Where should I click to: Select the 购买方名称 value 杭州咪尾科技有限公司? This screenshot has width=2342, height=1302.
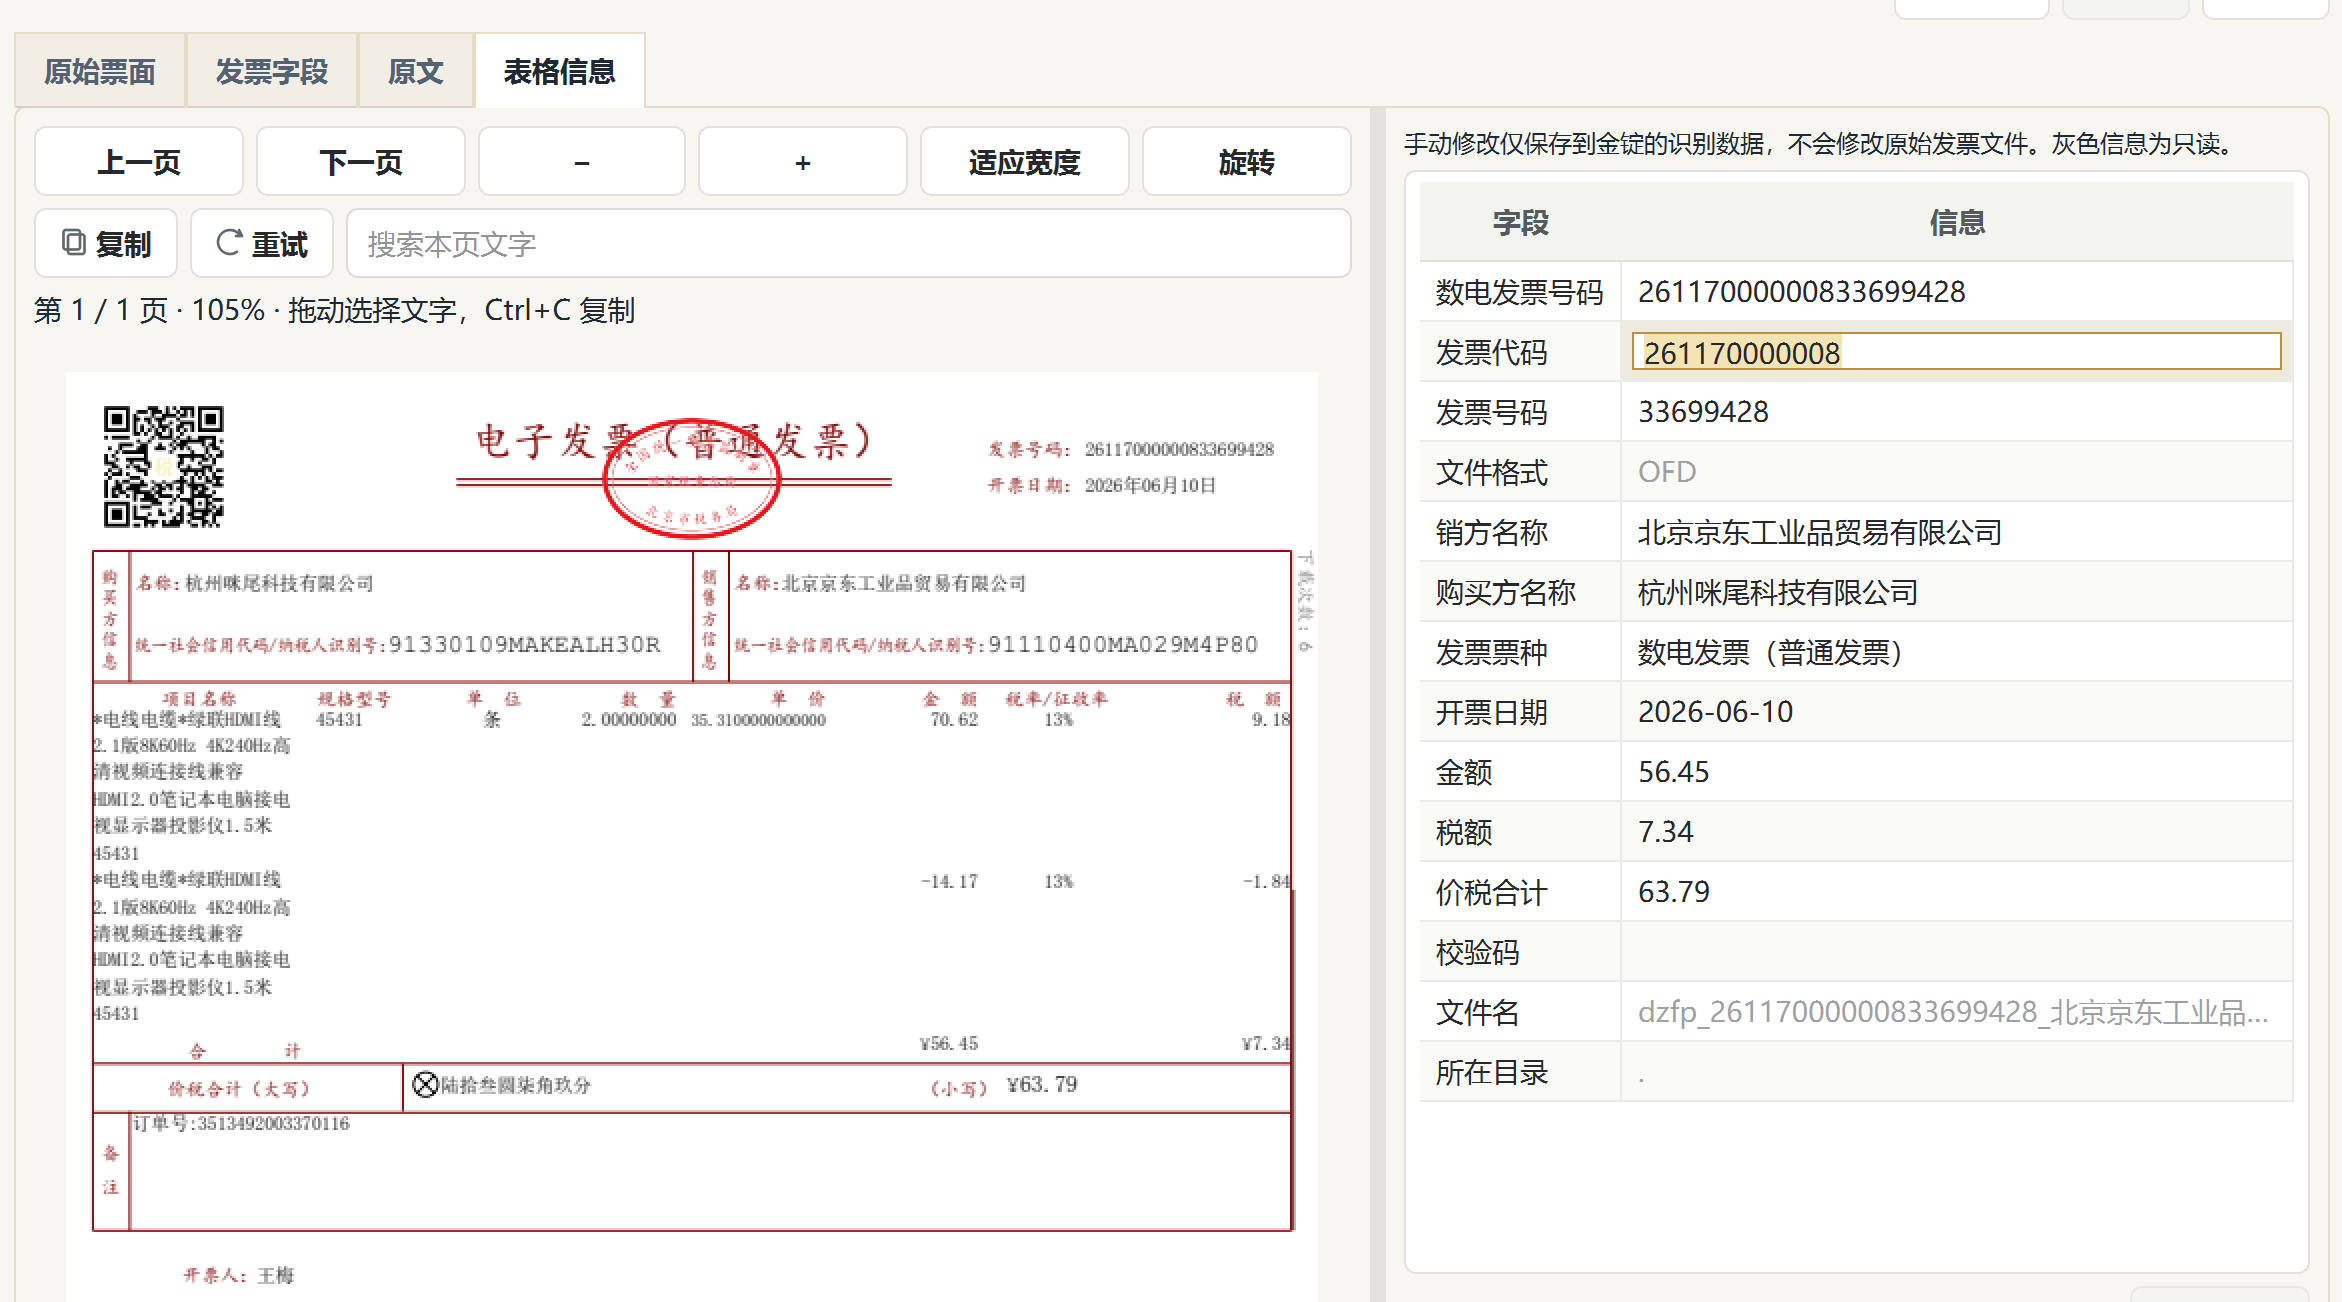[1778, 592]
